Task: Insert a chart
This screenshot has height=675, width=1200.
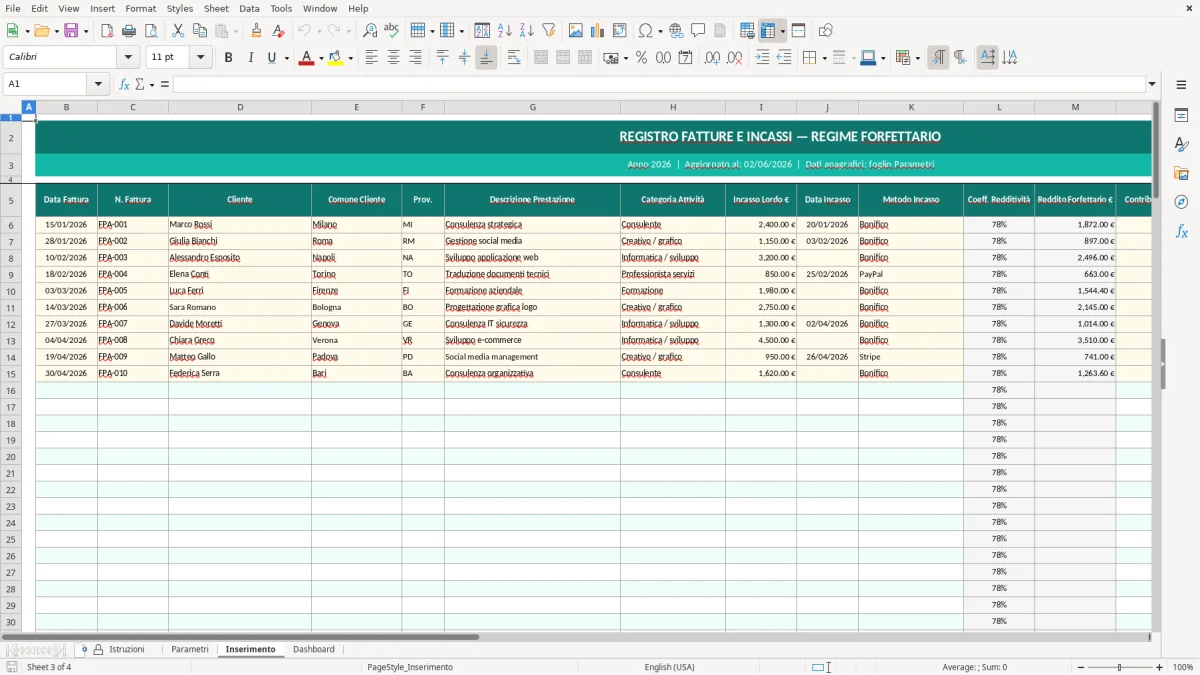Action: coord(598,31)
